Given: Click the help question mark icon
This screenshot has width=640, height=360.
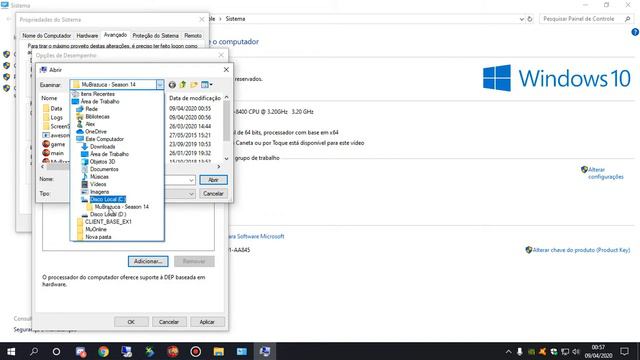Looking at the screenshot, I should 635,32.
